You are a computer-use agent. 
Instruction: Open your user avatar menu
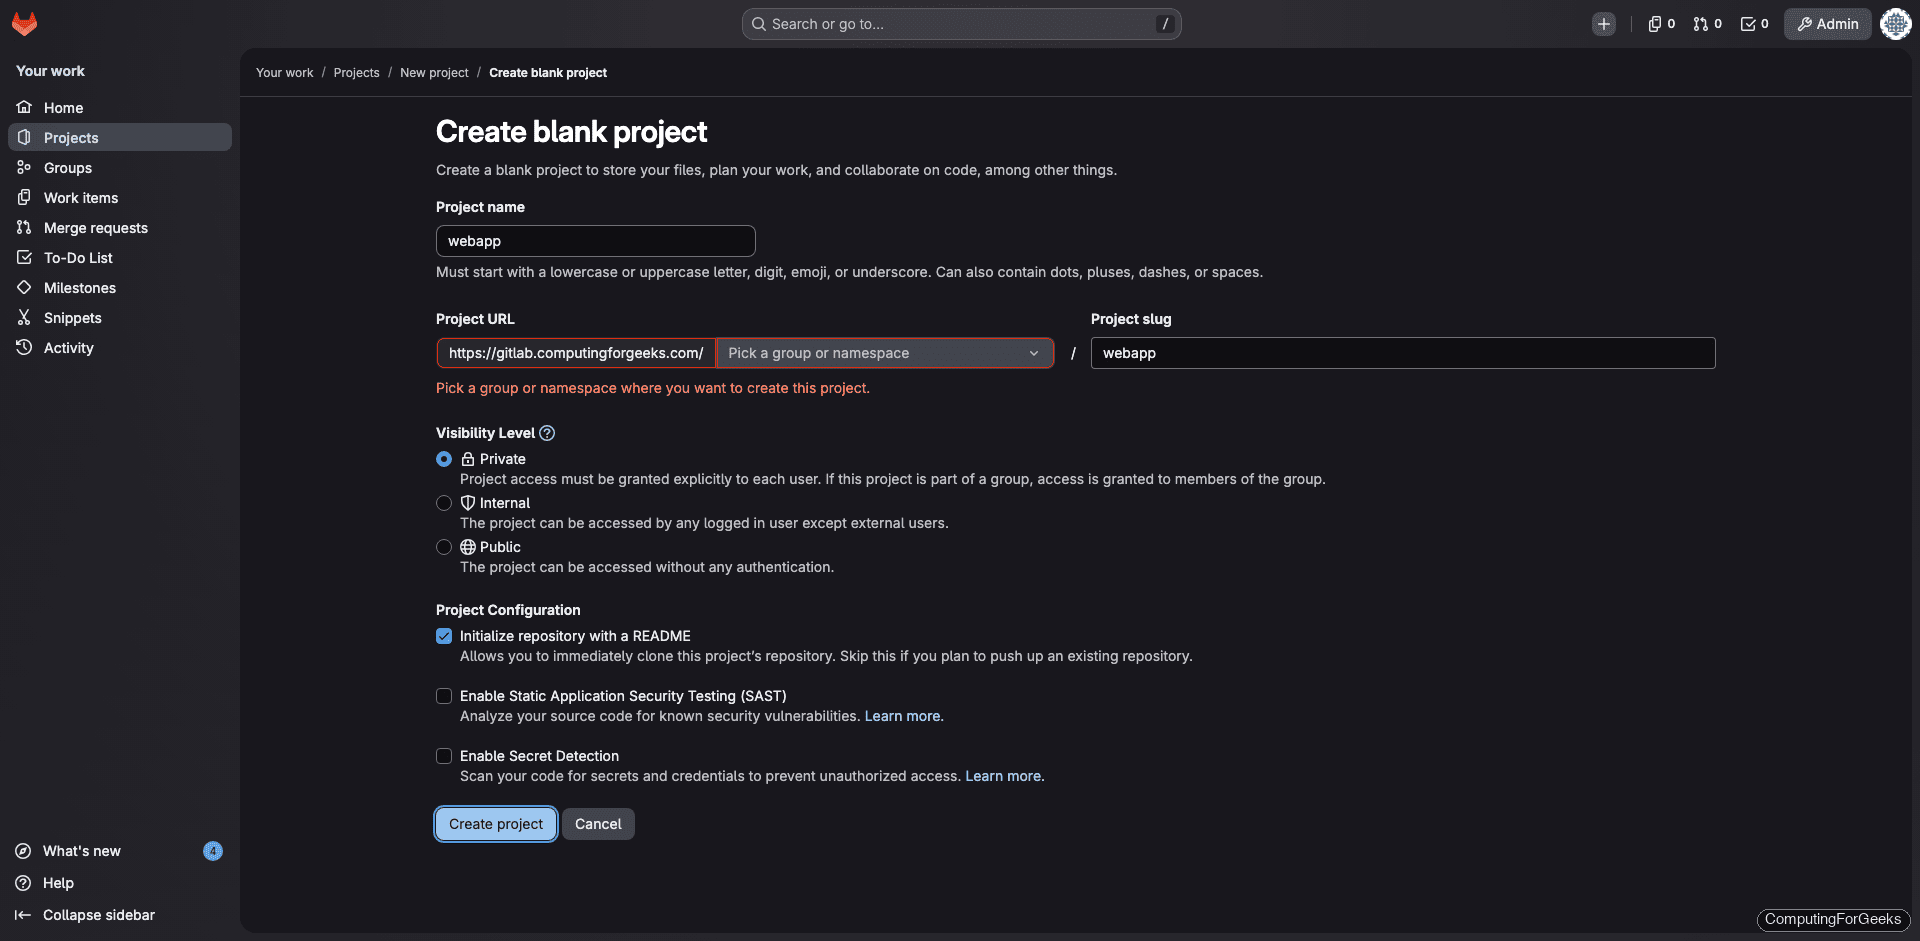pyautogui.click(x=1895, y=23)
